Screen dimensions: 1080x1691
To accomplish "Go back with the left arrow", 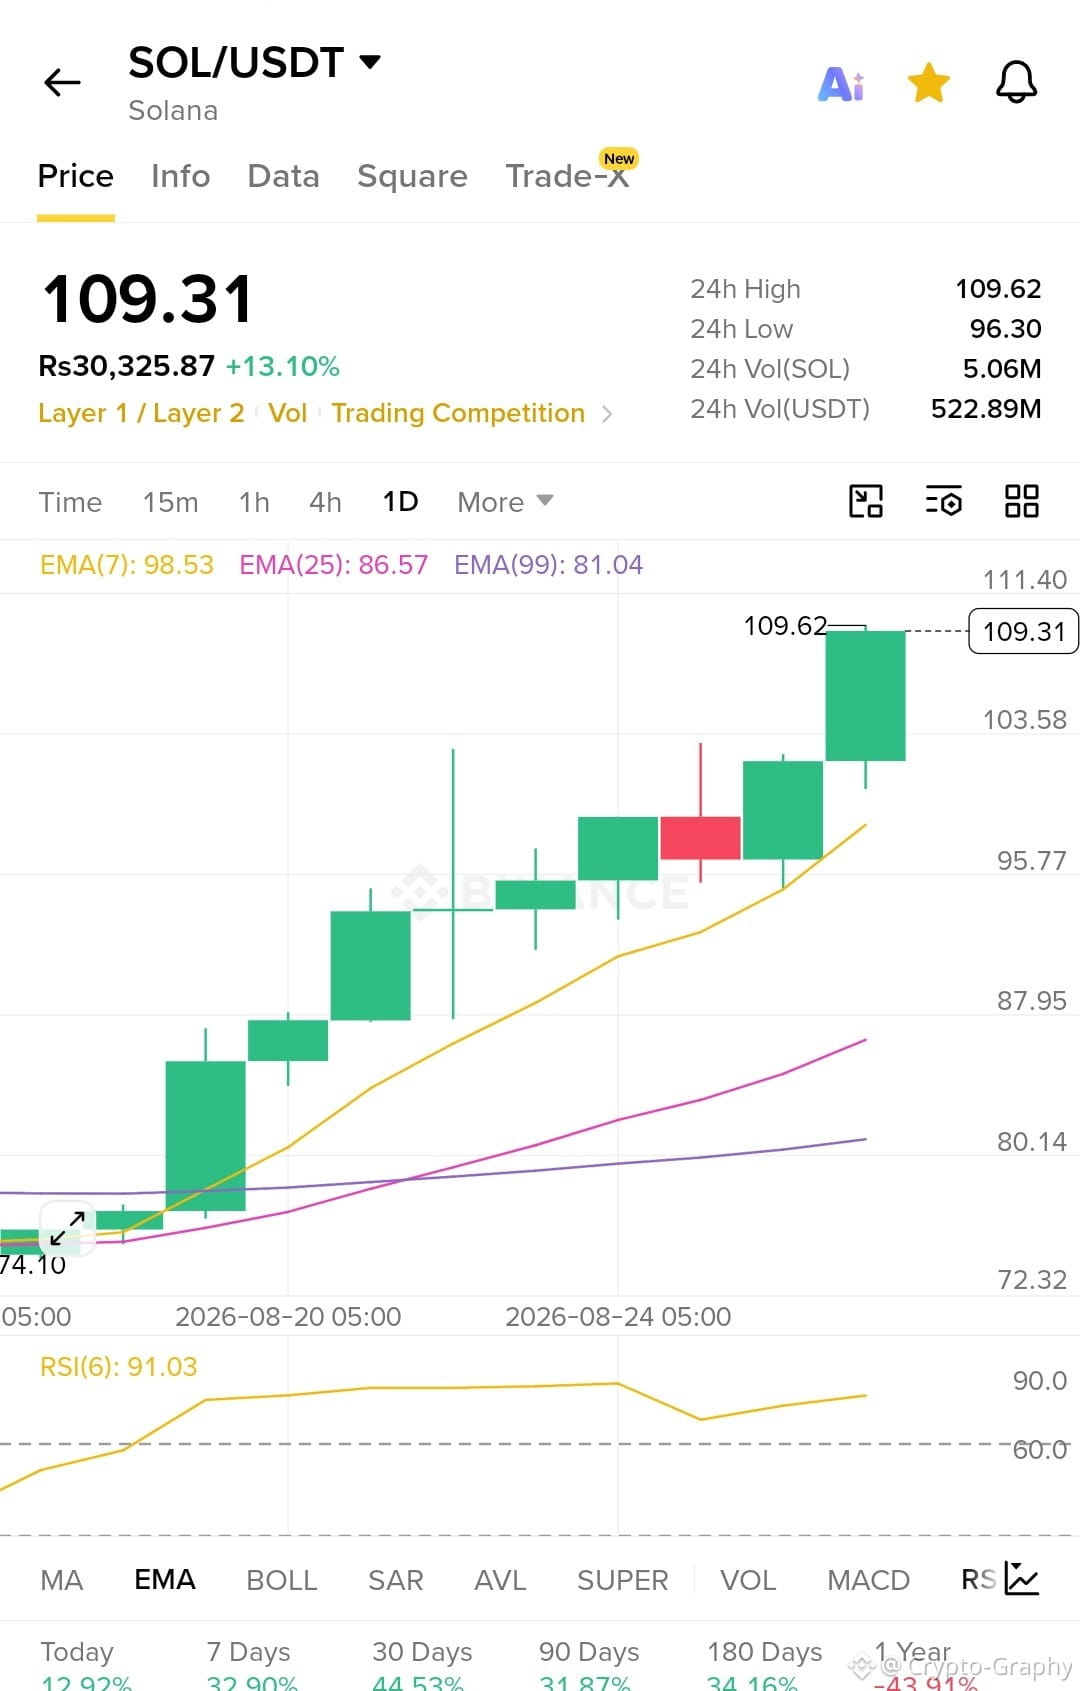I will tap(62, 82).
